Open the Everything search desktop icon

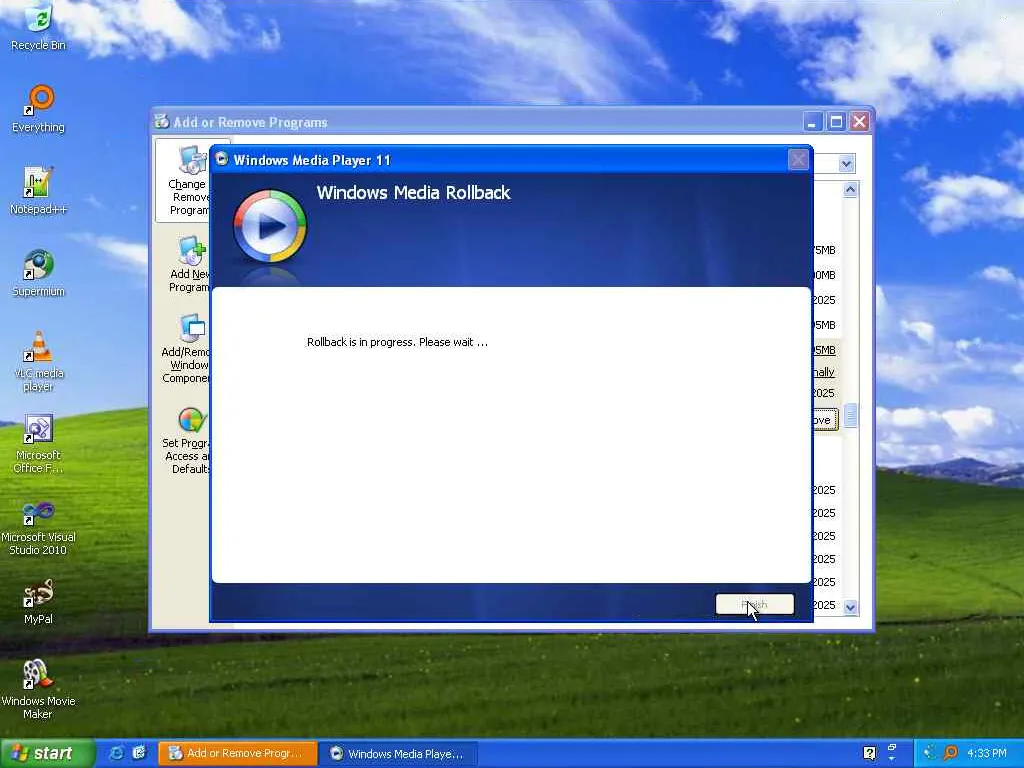tap(39, 109)
